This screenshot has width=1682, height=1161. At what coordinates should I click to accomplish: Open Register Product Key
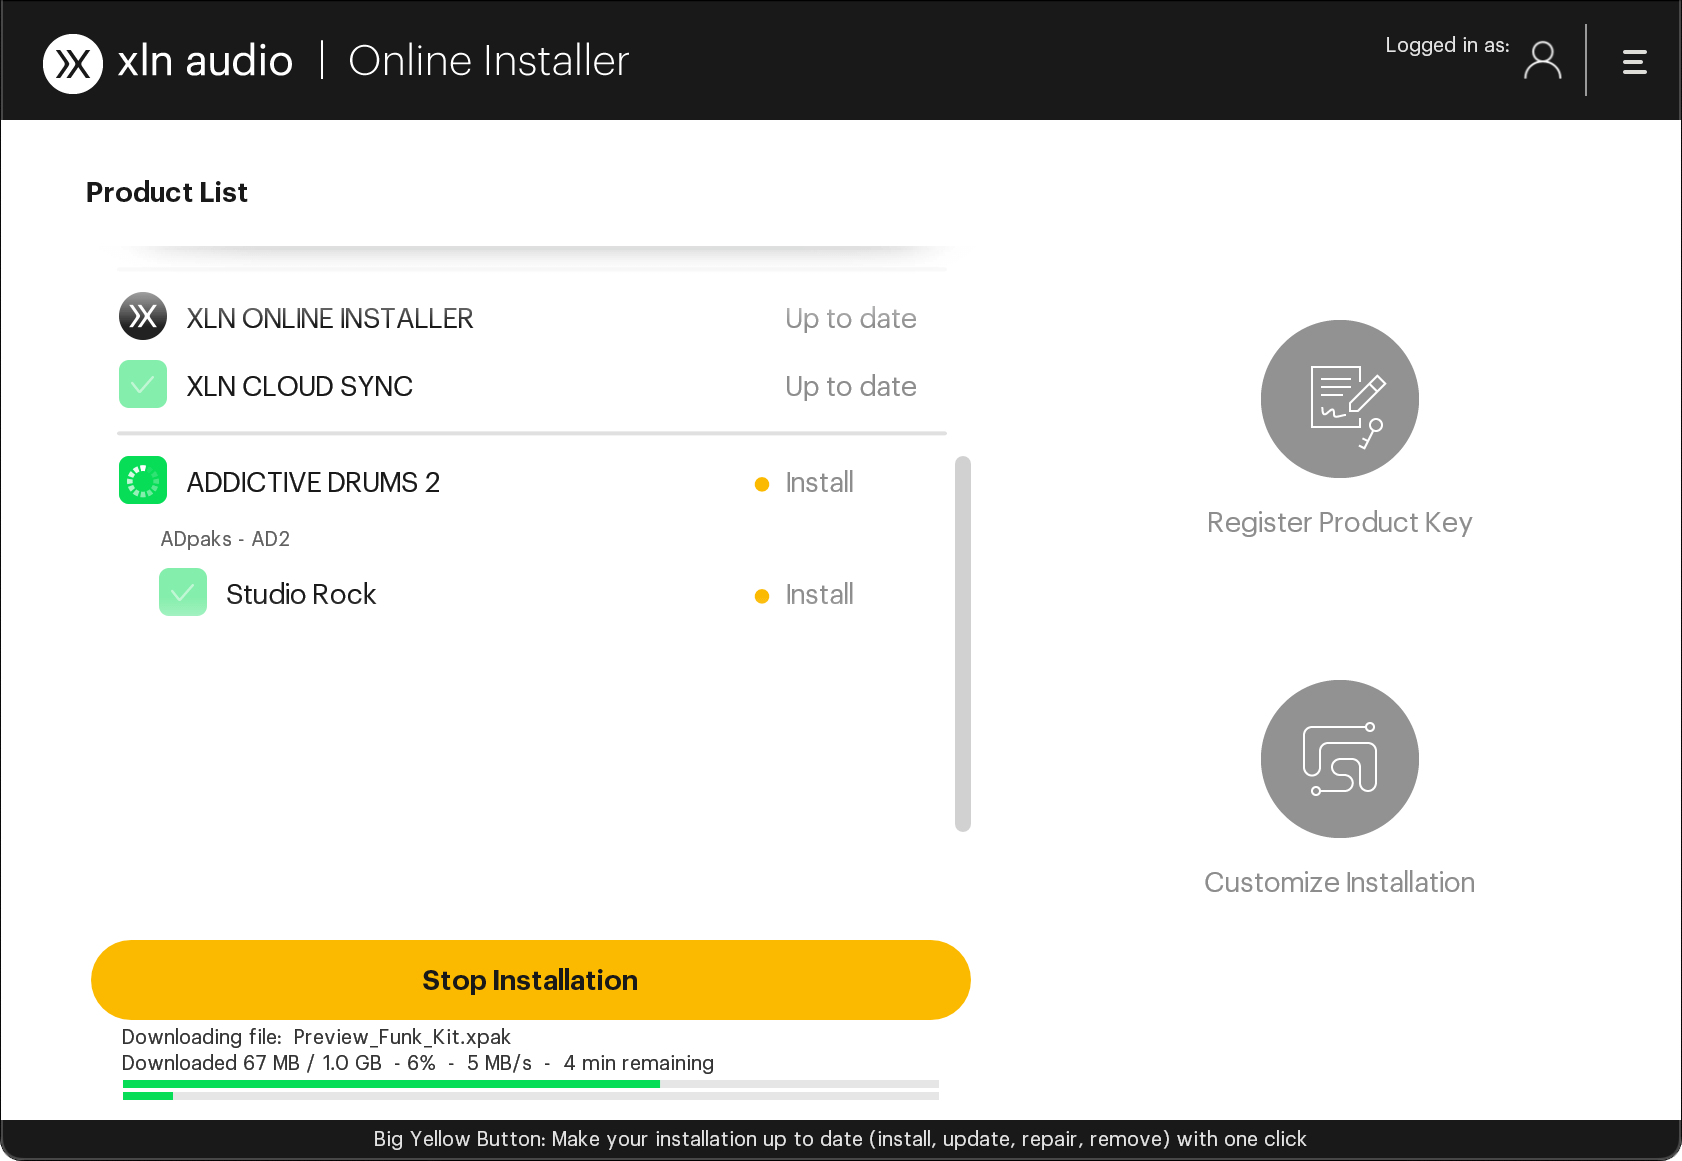(1339, 399)
